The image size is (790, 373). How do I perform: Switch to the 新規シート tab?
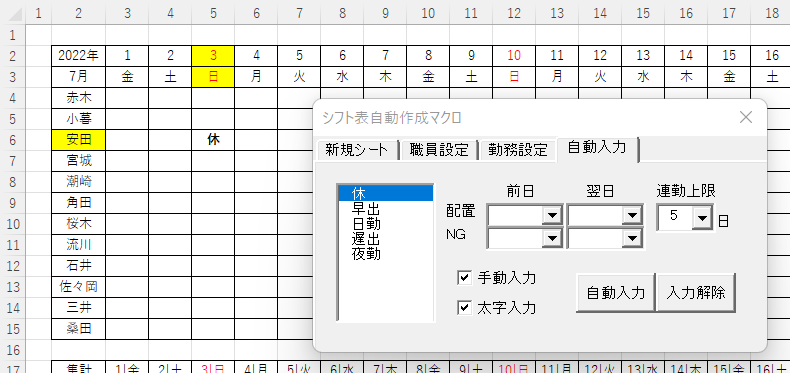[356, 150]
